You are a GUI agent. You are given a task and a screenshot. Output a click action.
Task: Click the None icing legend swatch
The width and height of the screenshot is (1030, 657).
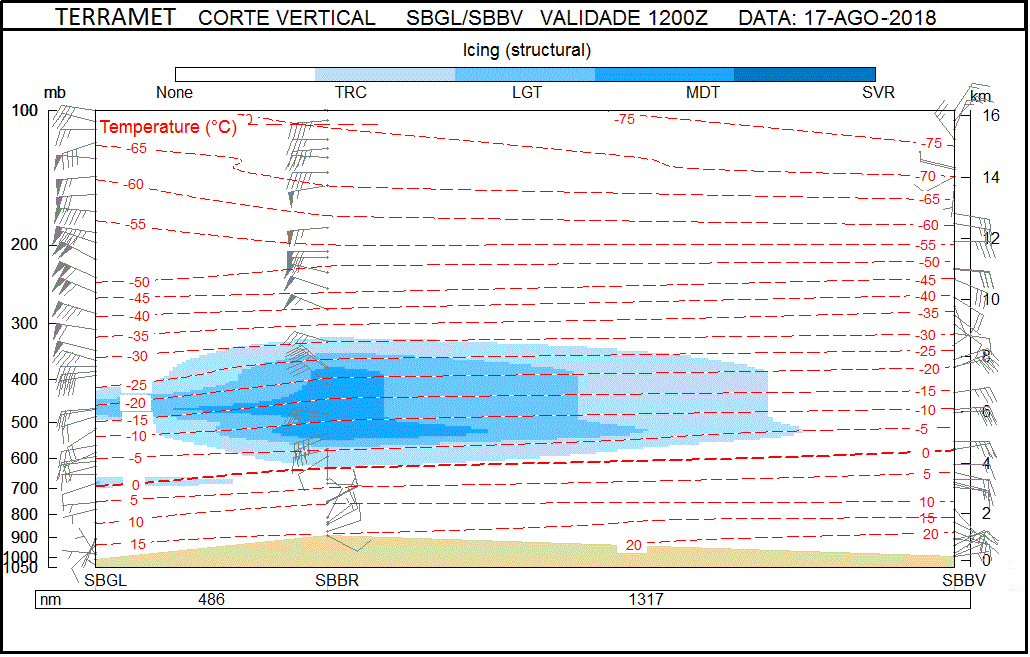pyautogui.click(x=245, y=74)
